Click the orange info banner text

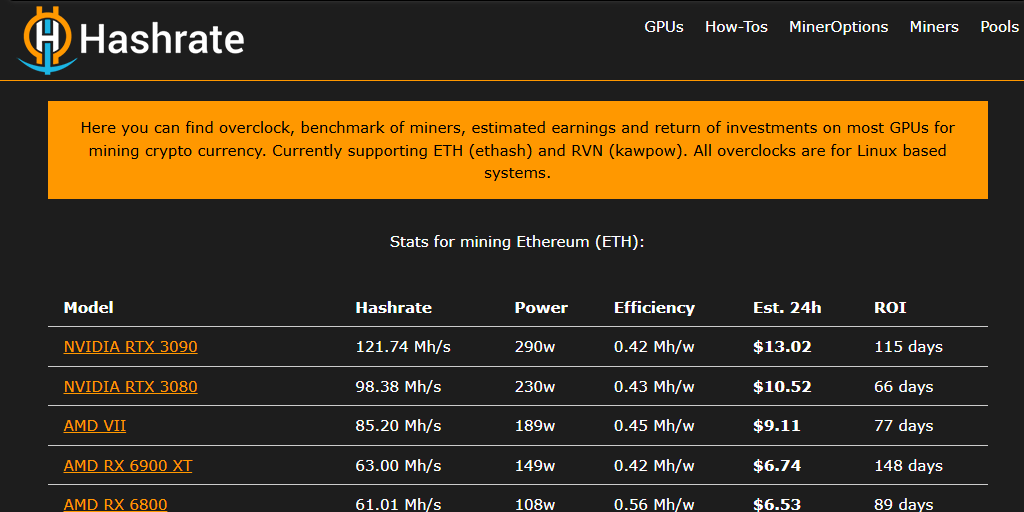518,150
